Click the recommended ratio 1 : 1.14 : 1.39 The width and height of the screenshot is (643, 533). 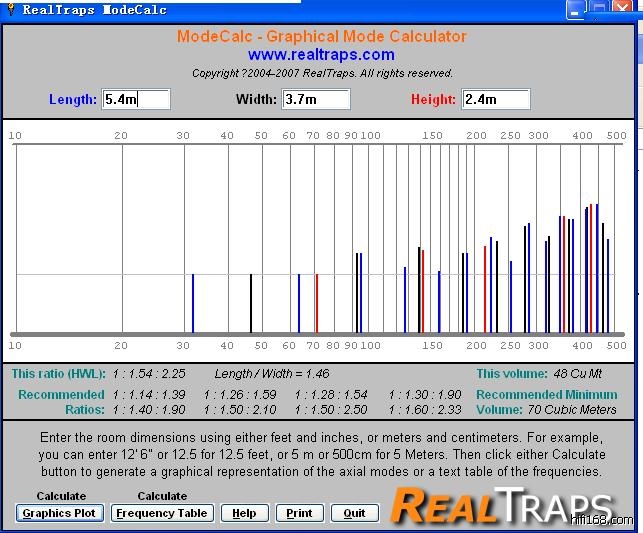coord(149,394)
